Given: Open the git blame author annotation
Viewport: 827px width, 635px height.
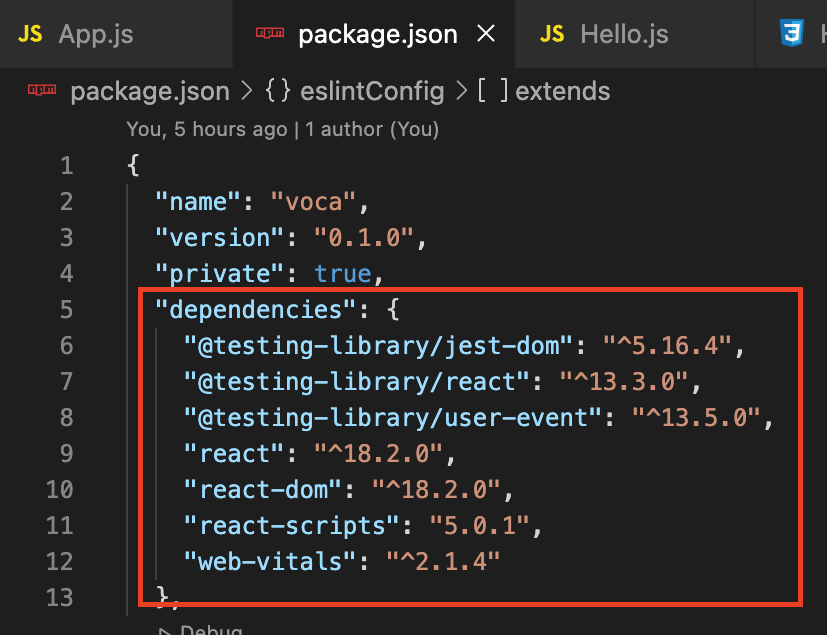Looking at the screenshot, I should point(283,129).
